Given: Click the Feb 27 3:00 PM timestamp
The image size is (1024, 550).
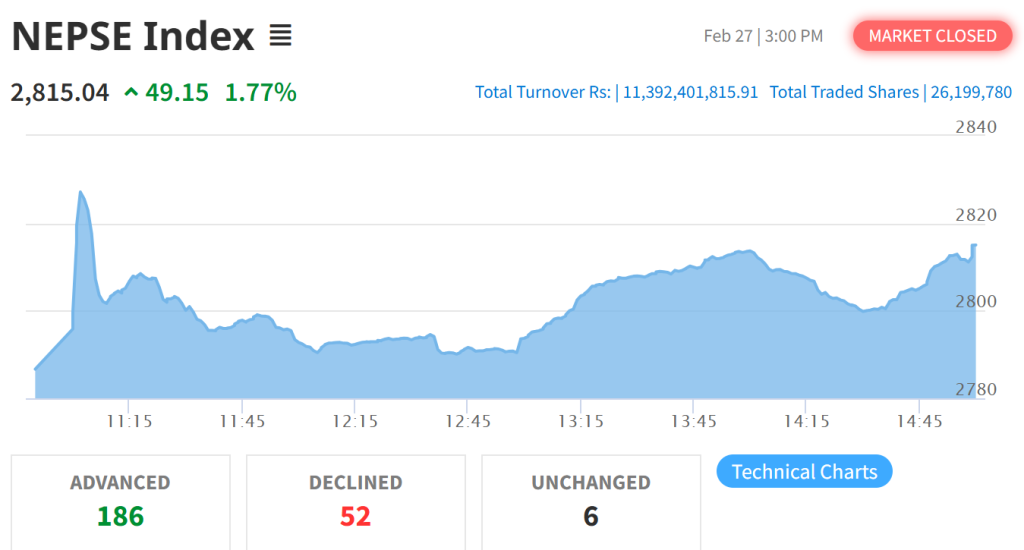Looking at the screenshot, I should [763, 36].
